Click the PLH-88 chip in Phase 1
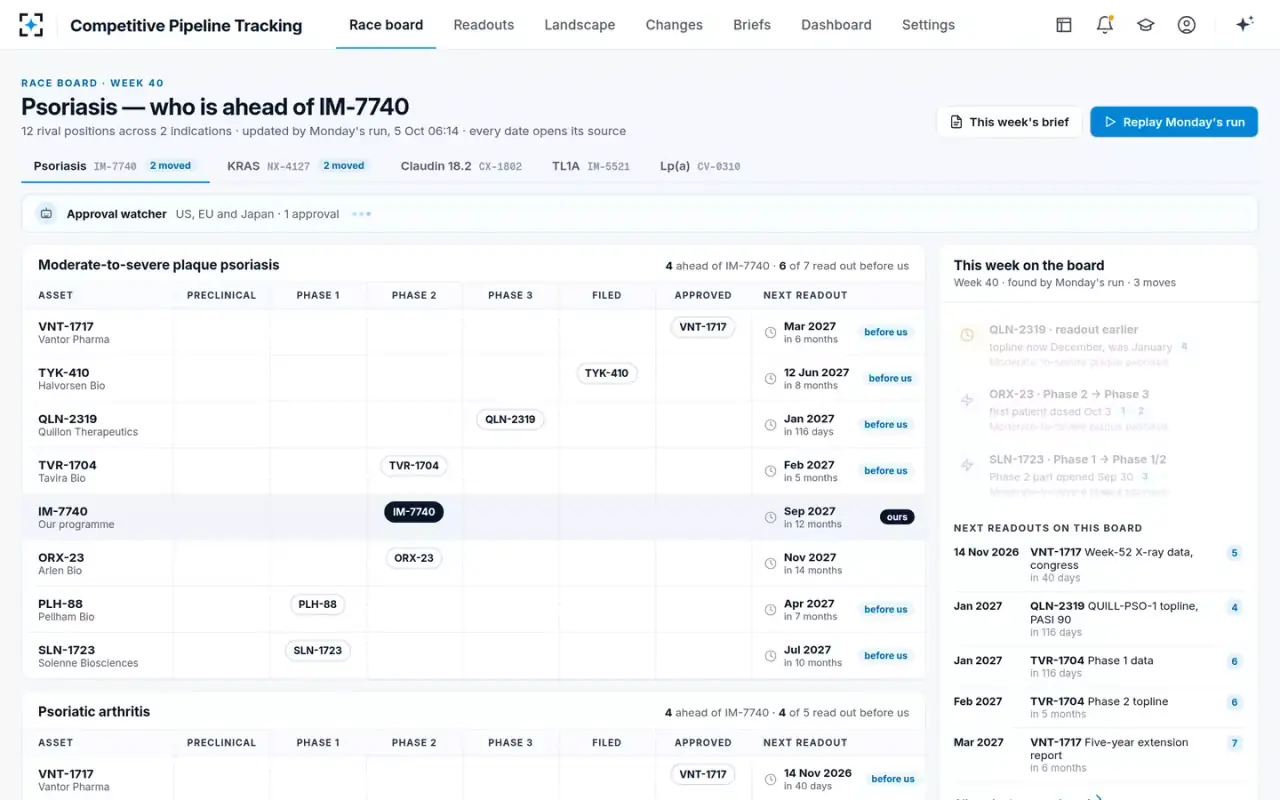This screenshot has height=800, width=1280. 317,604
